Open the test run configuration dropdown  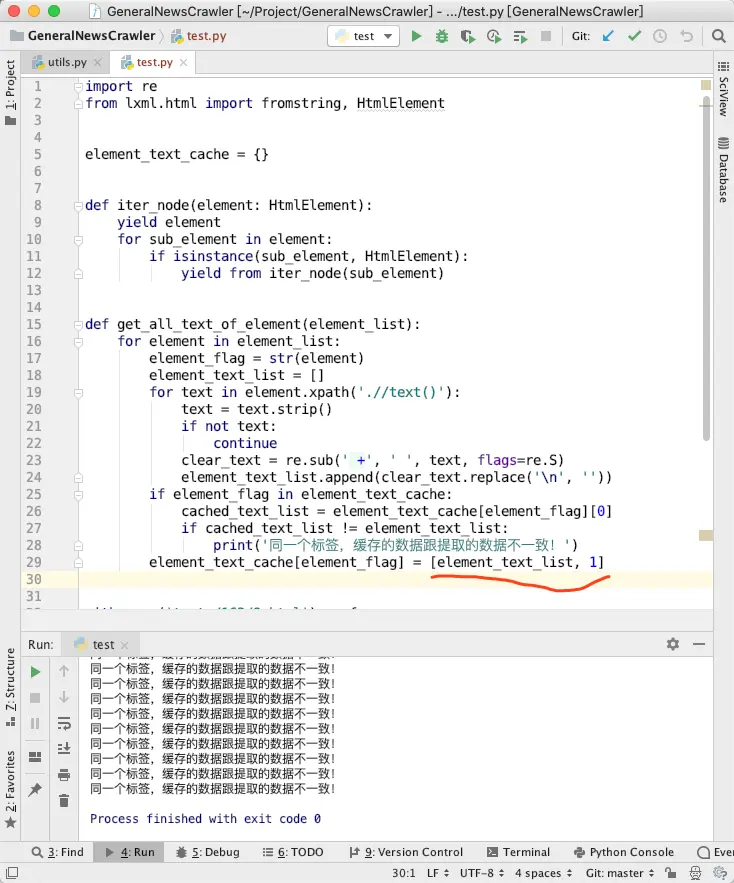tap(363, 37)
